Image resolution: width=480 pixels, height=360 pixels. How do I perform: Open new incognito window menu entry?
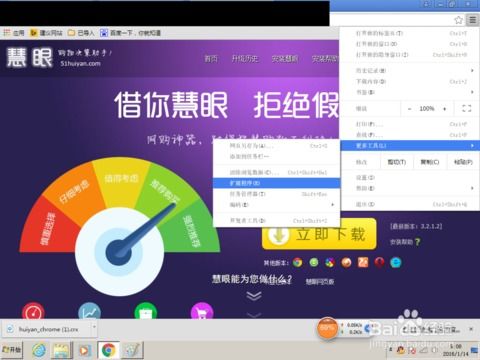coord(410,55)
